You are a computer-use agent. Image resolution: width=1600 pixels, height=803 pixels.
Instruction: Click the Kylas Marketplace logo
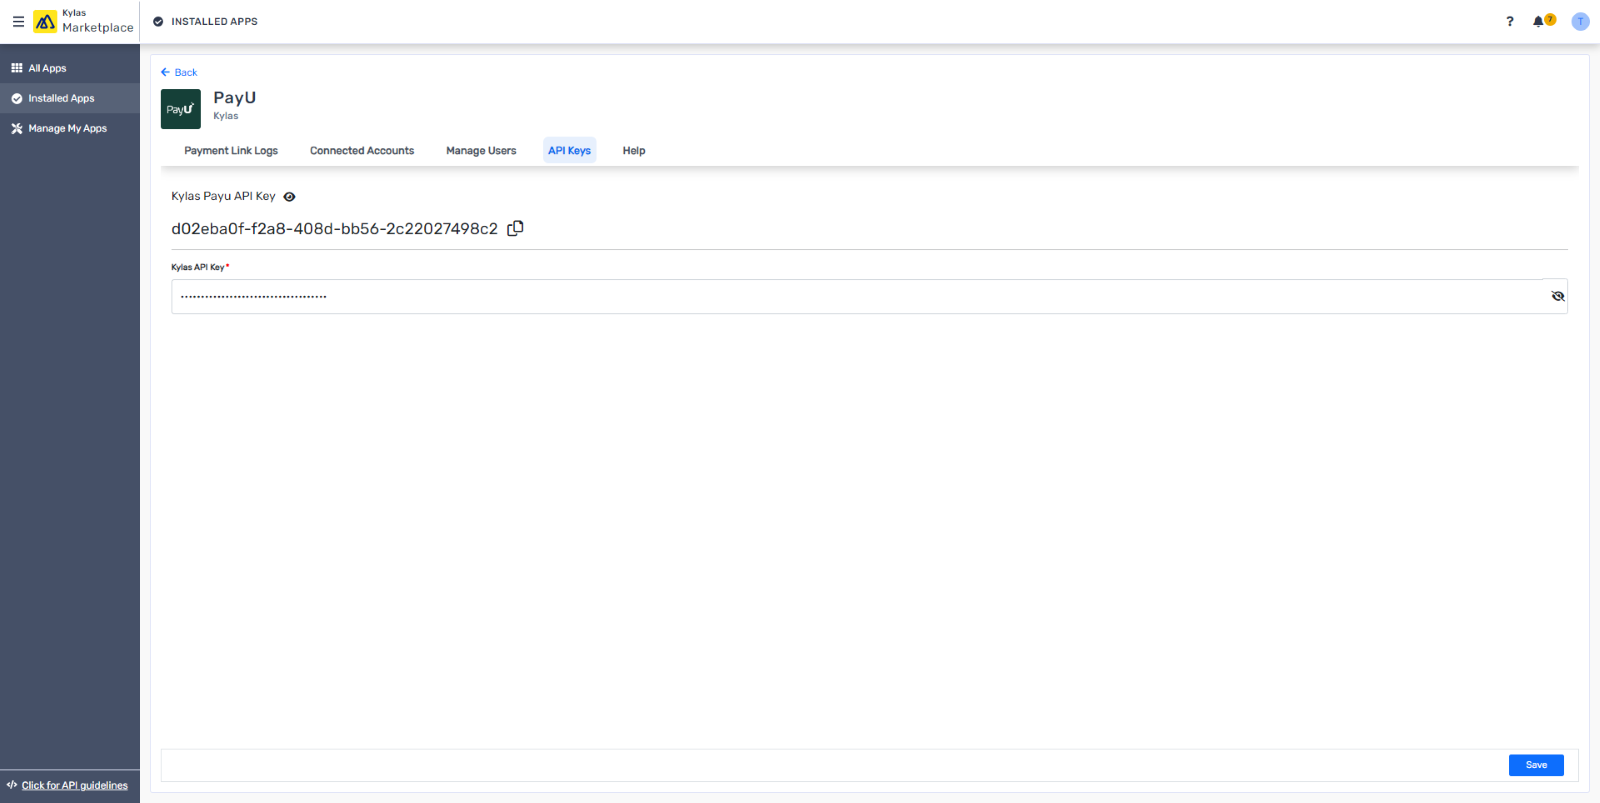point(46,21)
